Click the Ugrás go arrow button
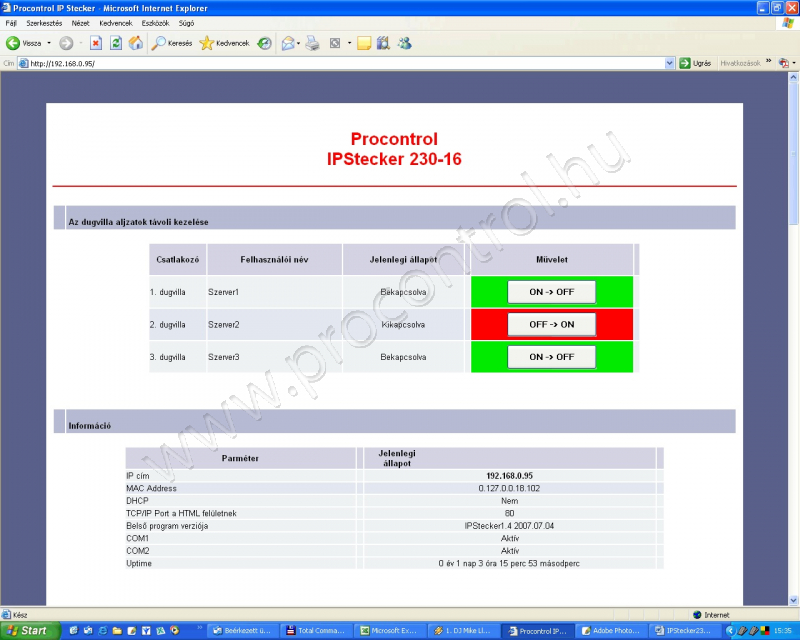Screen dimensions: 800x640 point(695,63)
